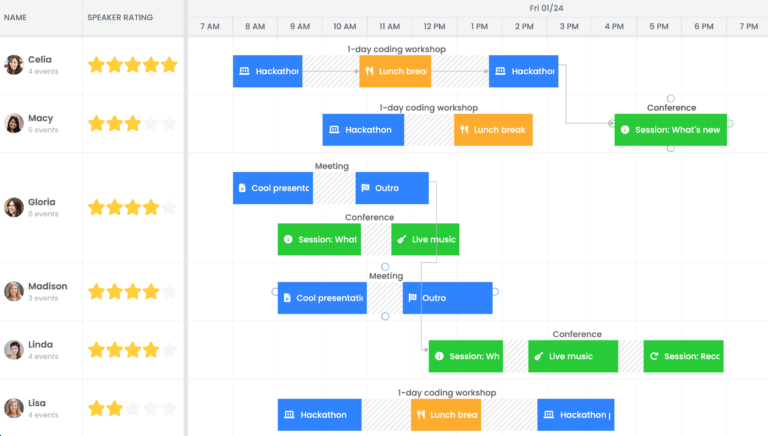Set Lisa's rating to four stars

click(151, 408)
